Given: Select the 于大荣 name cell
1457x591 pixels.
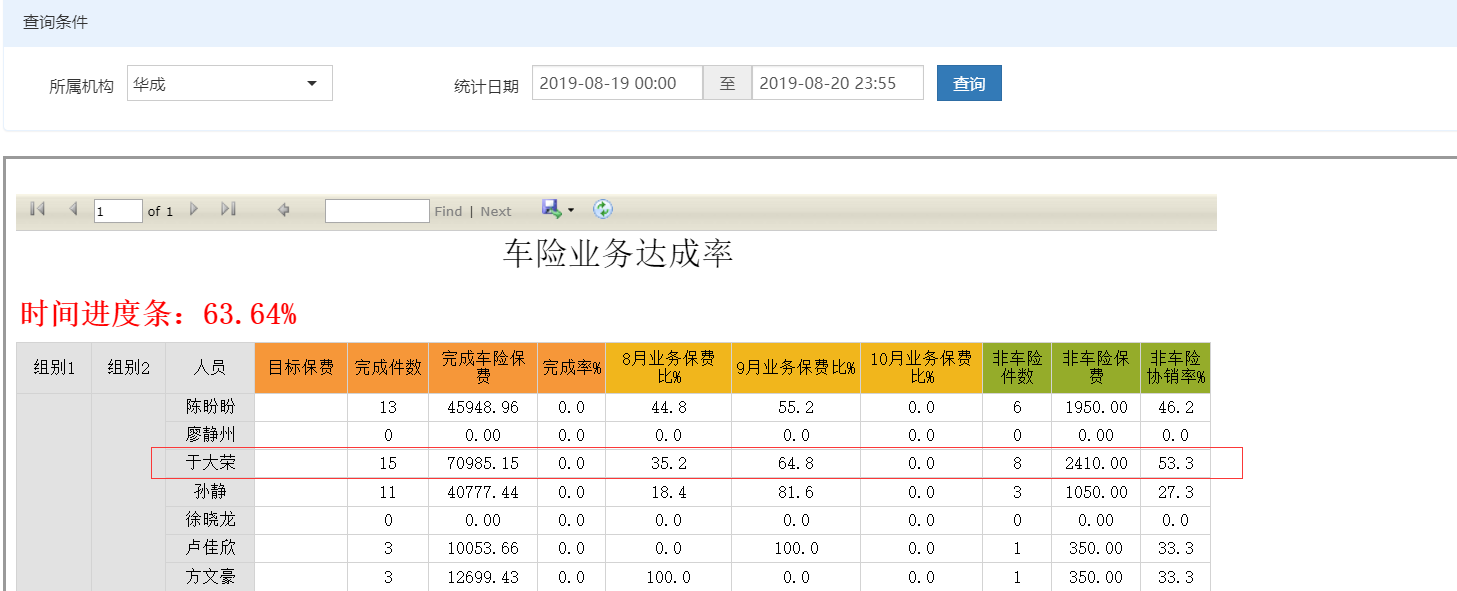Looking at the screenshot, I should coord(209,463).
